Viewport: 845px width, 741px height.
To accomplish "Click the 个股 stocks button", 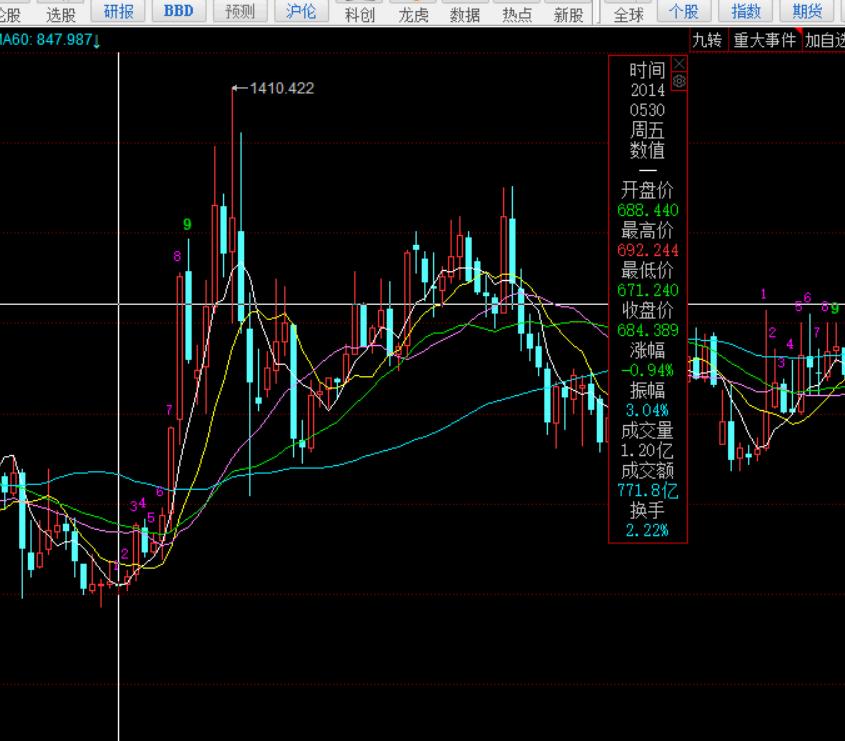I will pos(684,12).
